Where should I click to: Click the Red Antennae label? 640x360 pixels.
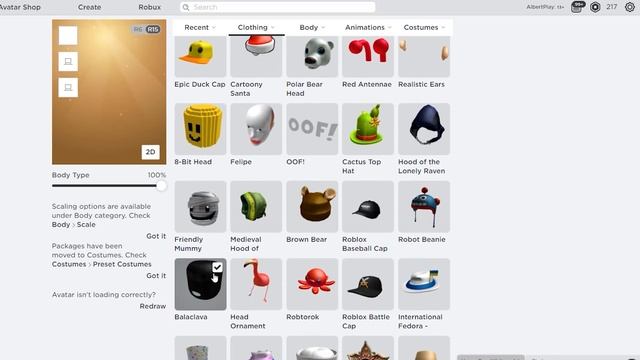click(x=367, y=84)
